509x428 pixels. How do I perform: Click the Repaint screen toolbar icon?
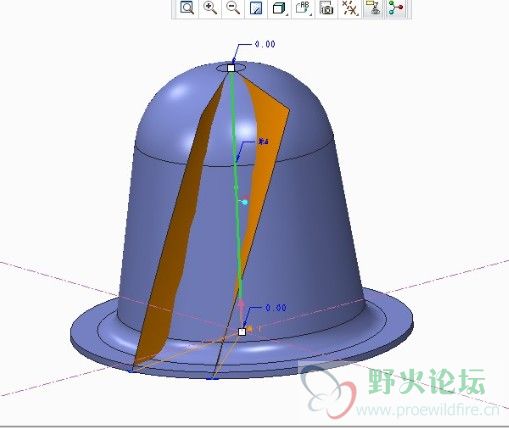coord(256,8)
